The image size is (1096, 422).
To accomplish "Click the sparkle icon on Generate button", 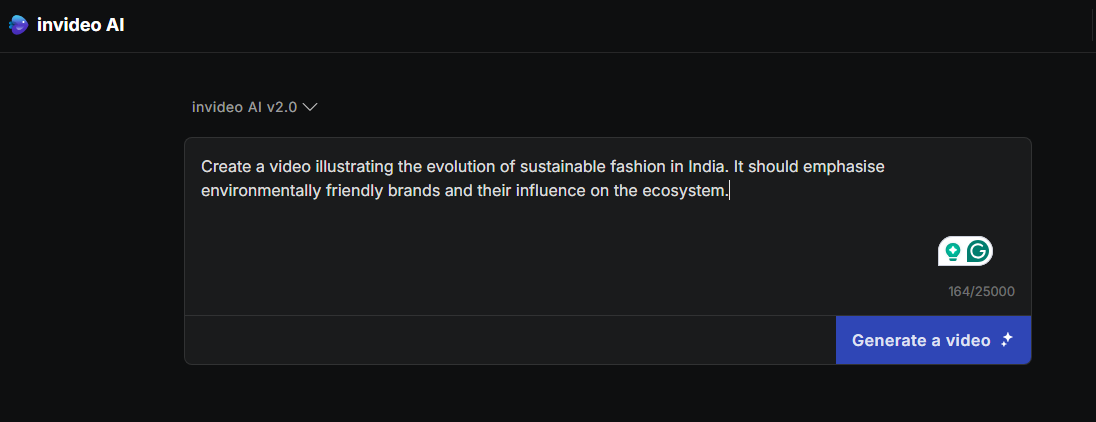I will 1007,340.
